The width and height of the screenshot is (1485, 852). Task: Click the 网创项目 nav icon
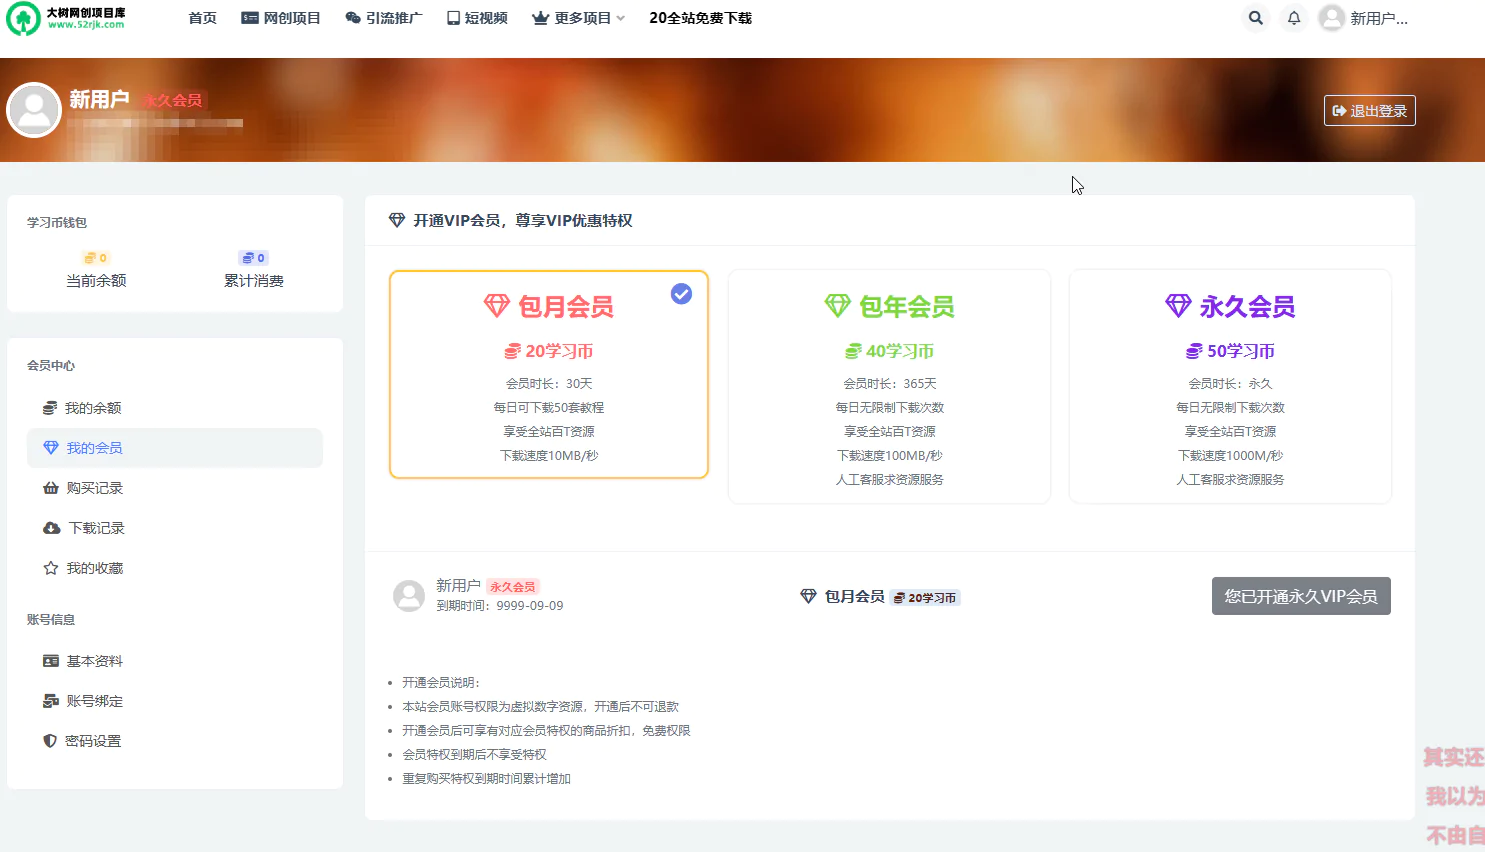[250, 18]
